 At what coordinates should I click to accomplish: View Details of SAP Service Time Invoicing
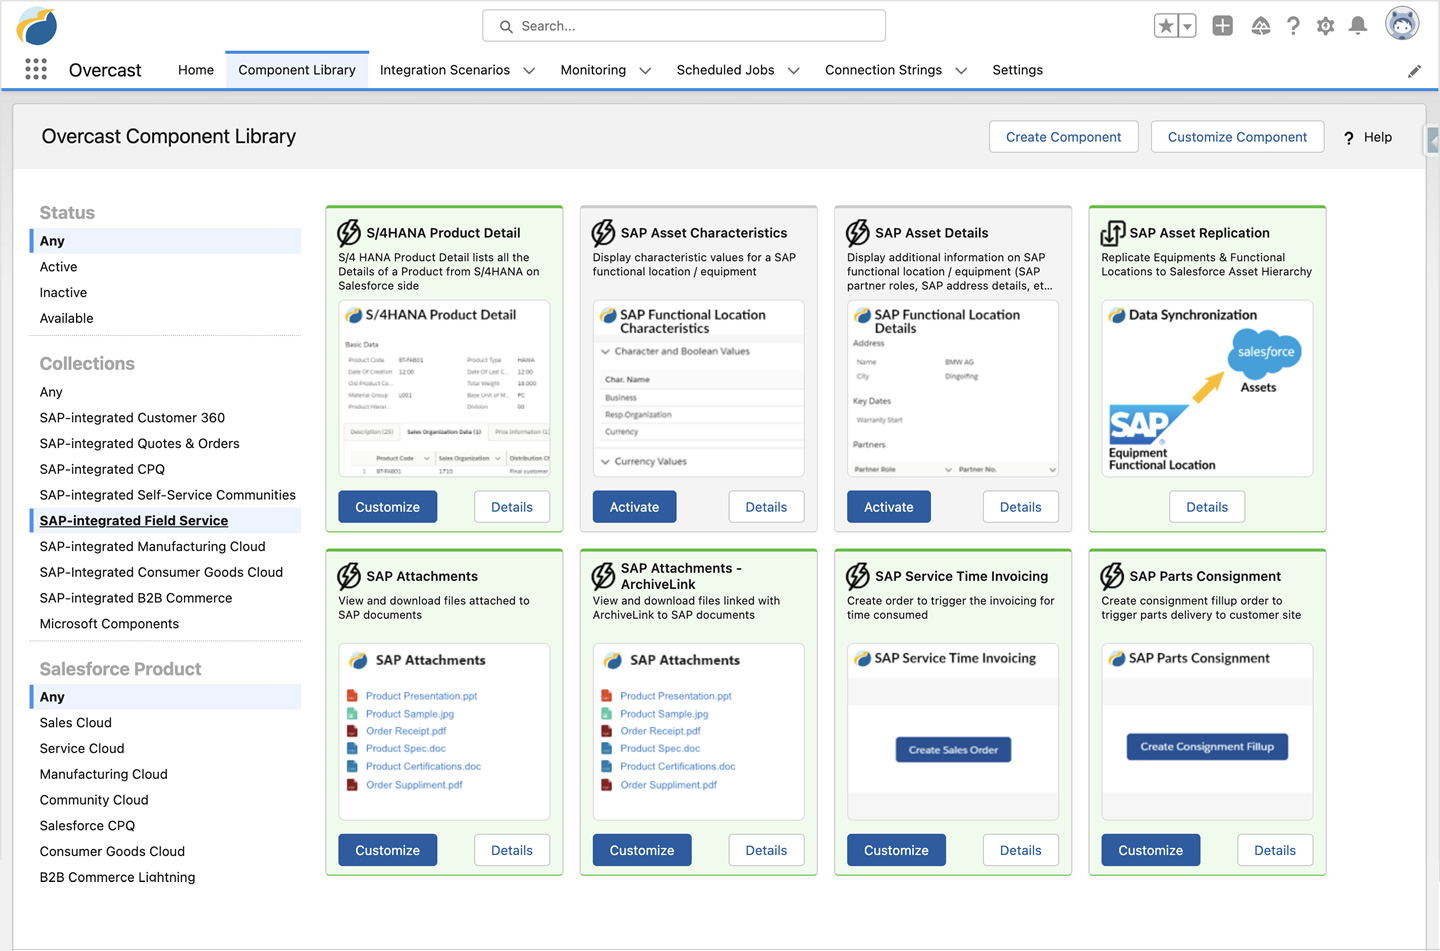coord(1020,850)
